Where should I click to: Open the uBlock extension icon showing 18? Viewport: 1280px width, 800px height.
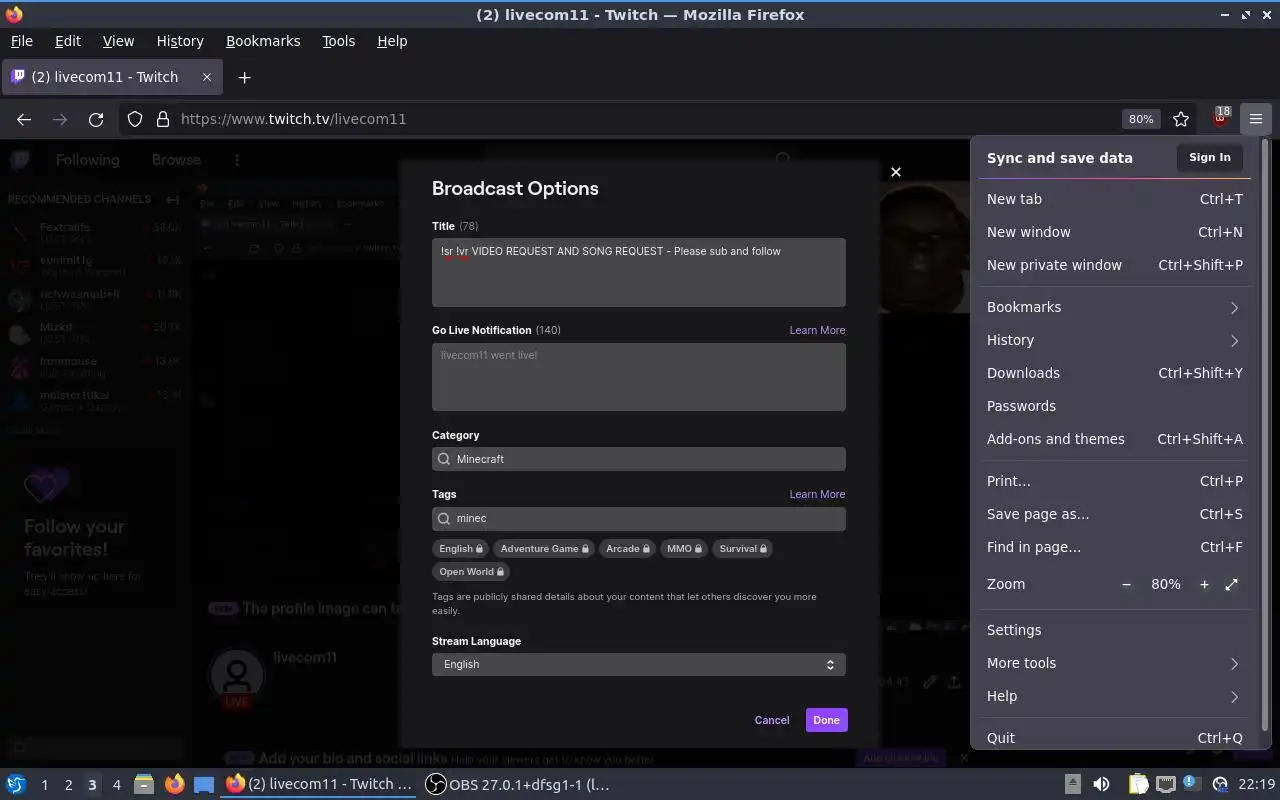click(x=1220, y=118)
